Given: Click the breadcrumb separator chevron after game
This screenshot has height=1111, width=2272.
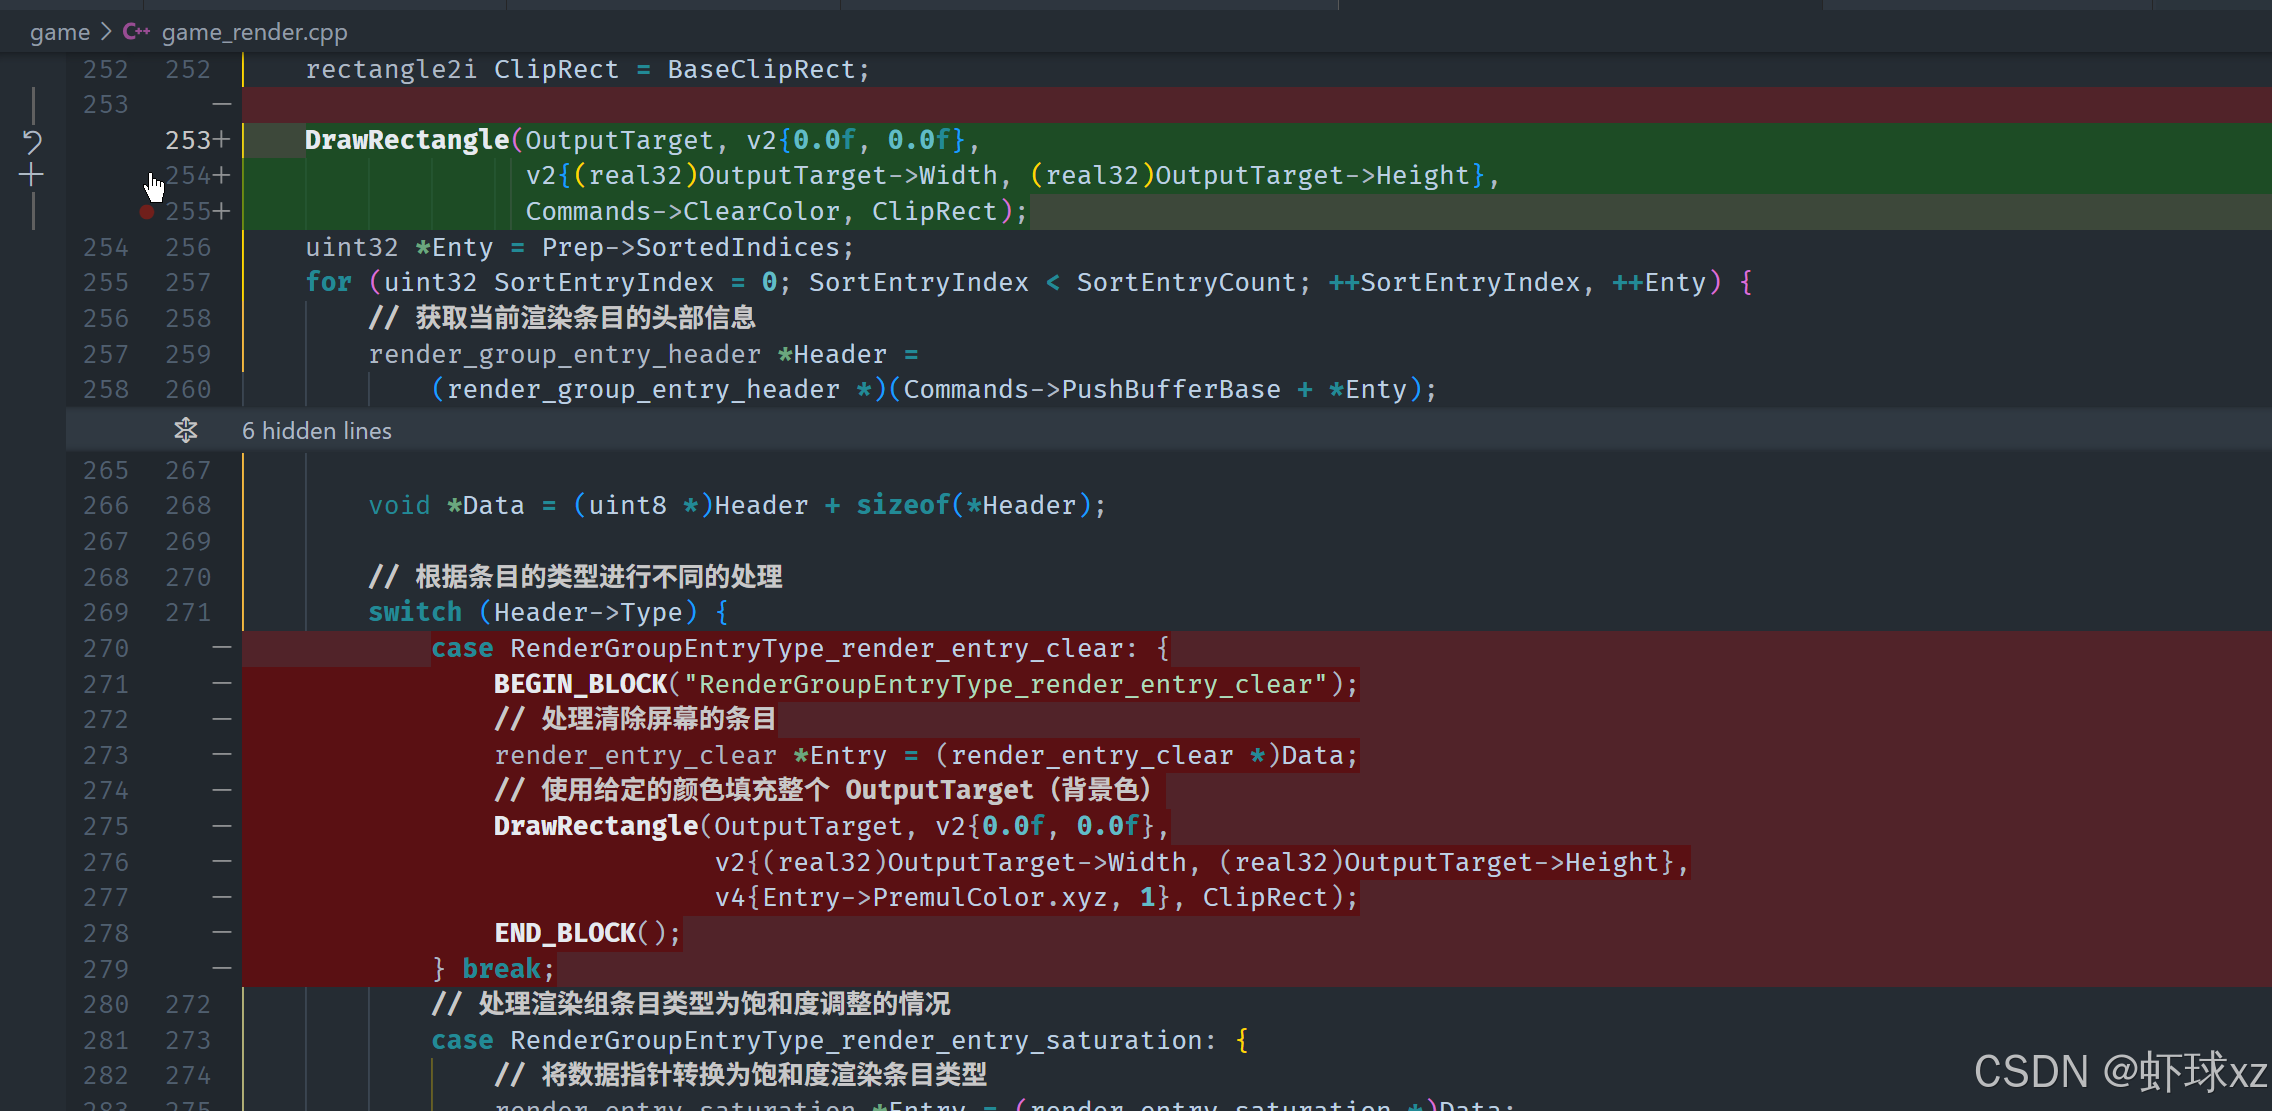Looking at the screenshot, I should point(106,32).
